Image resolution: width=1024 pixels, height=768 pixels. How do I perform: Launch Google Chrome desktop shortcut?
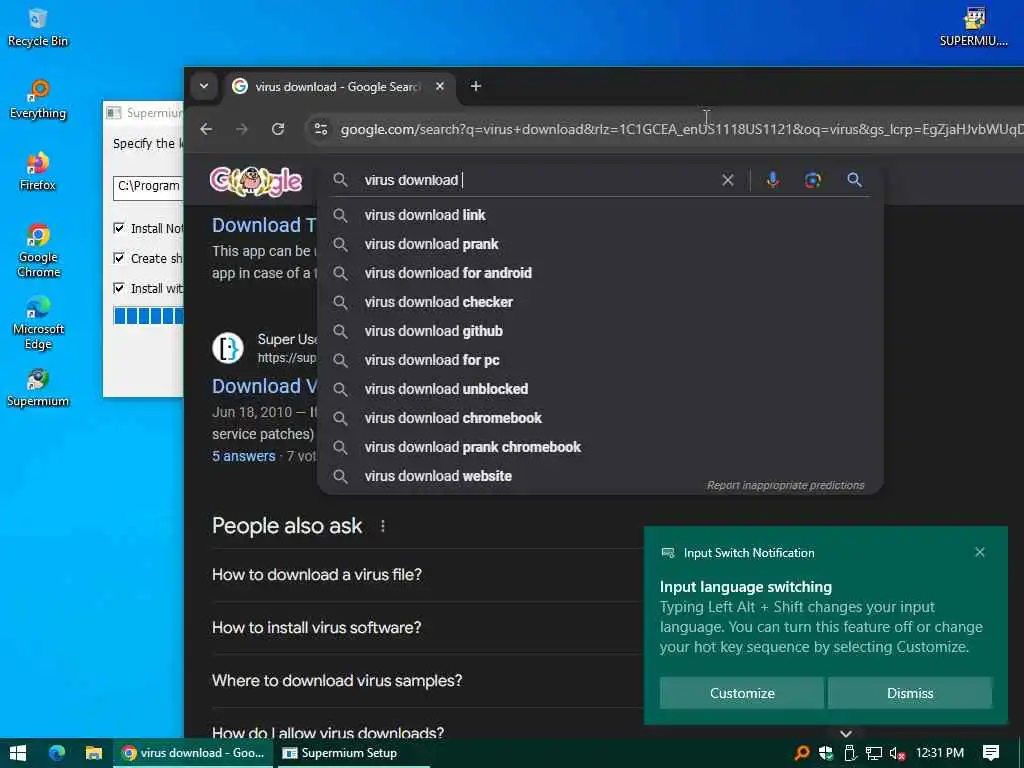[x=38, y=251]
